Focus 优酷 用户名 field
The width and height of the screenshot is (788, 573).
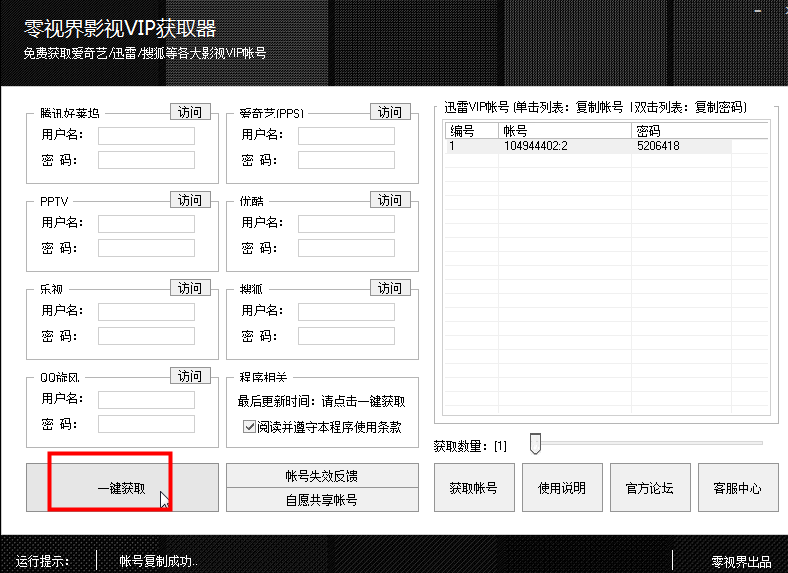[x=346, y=224]
